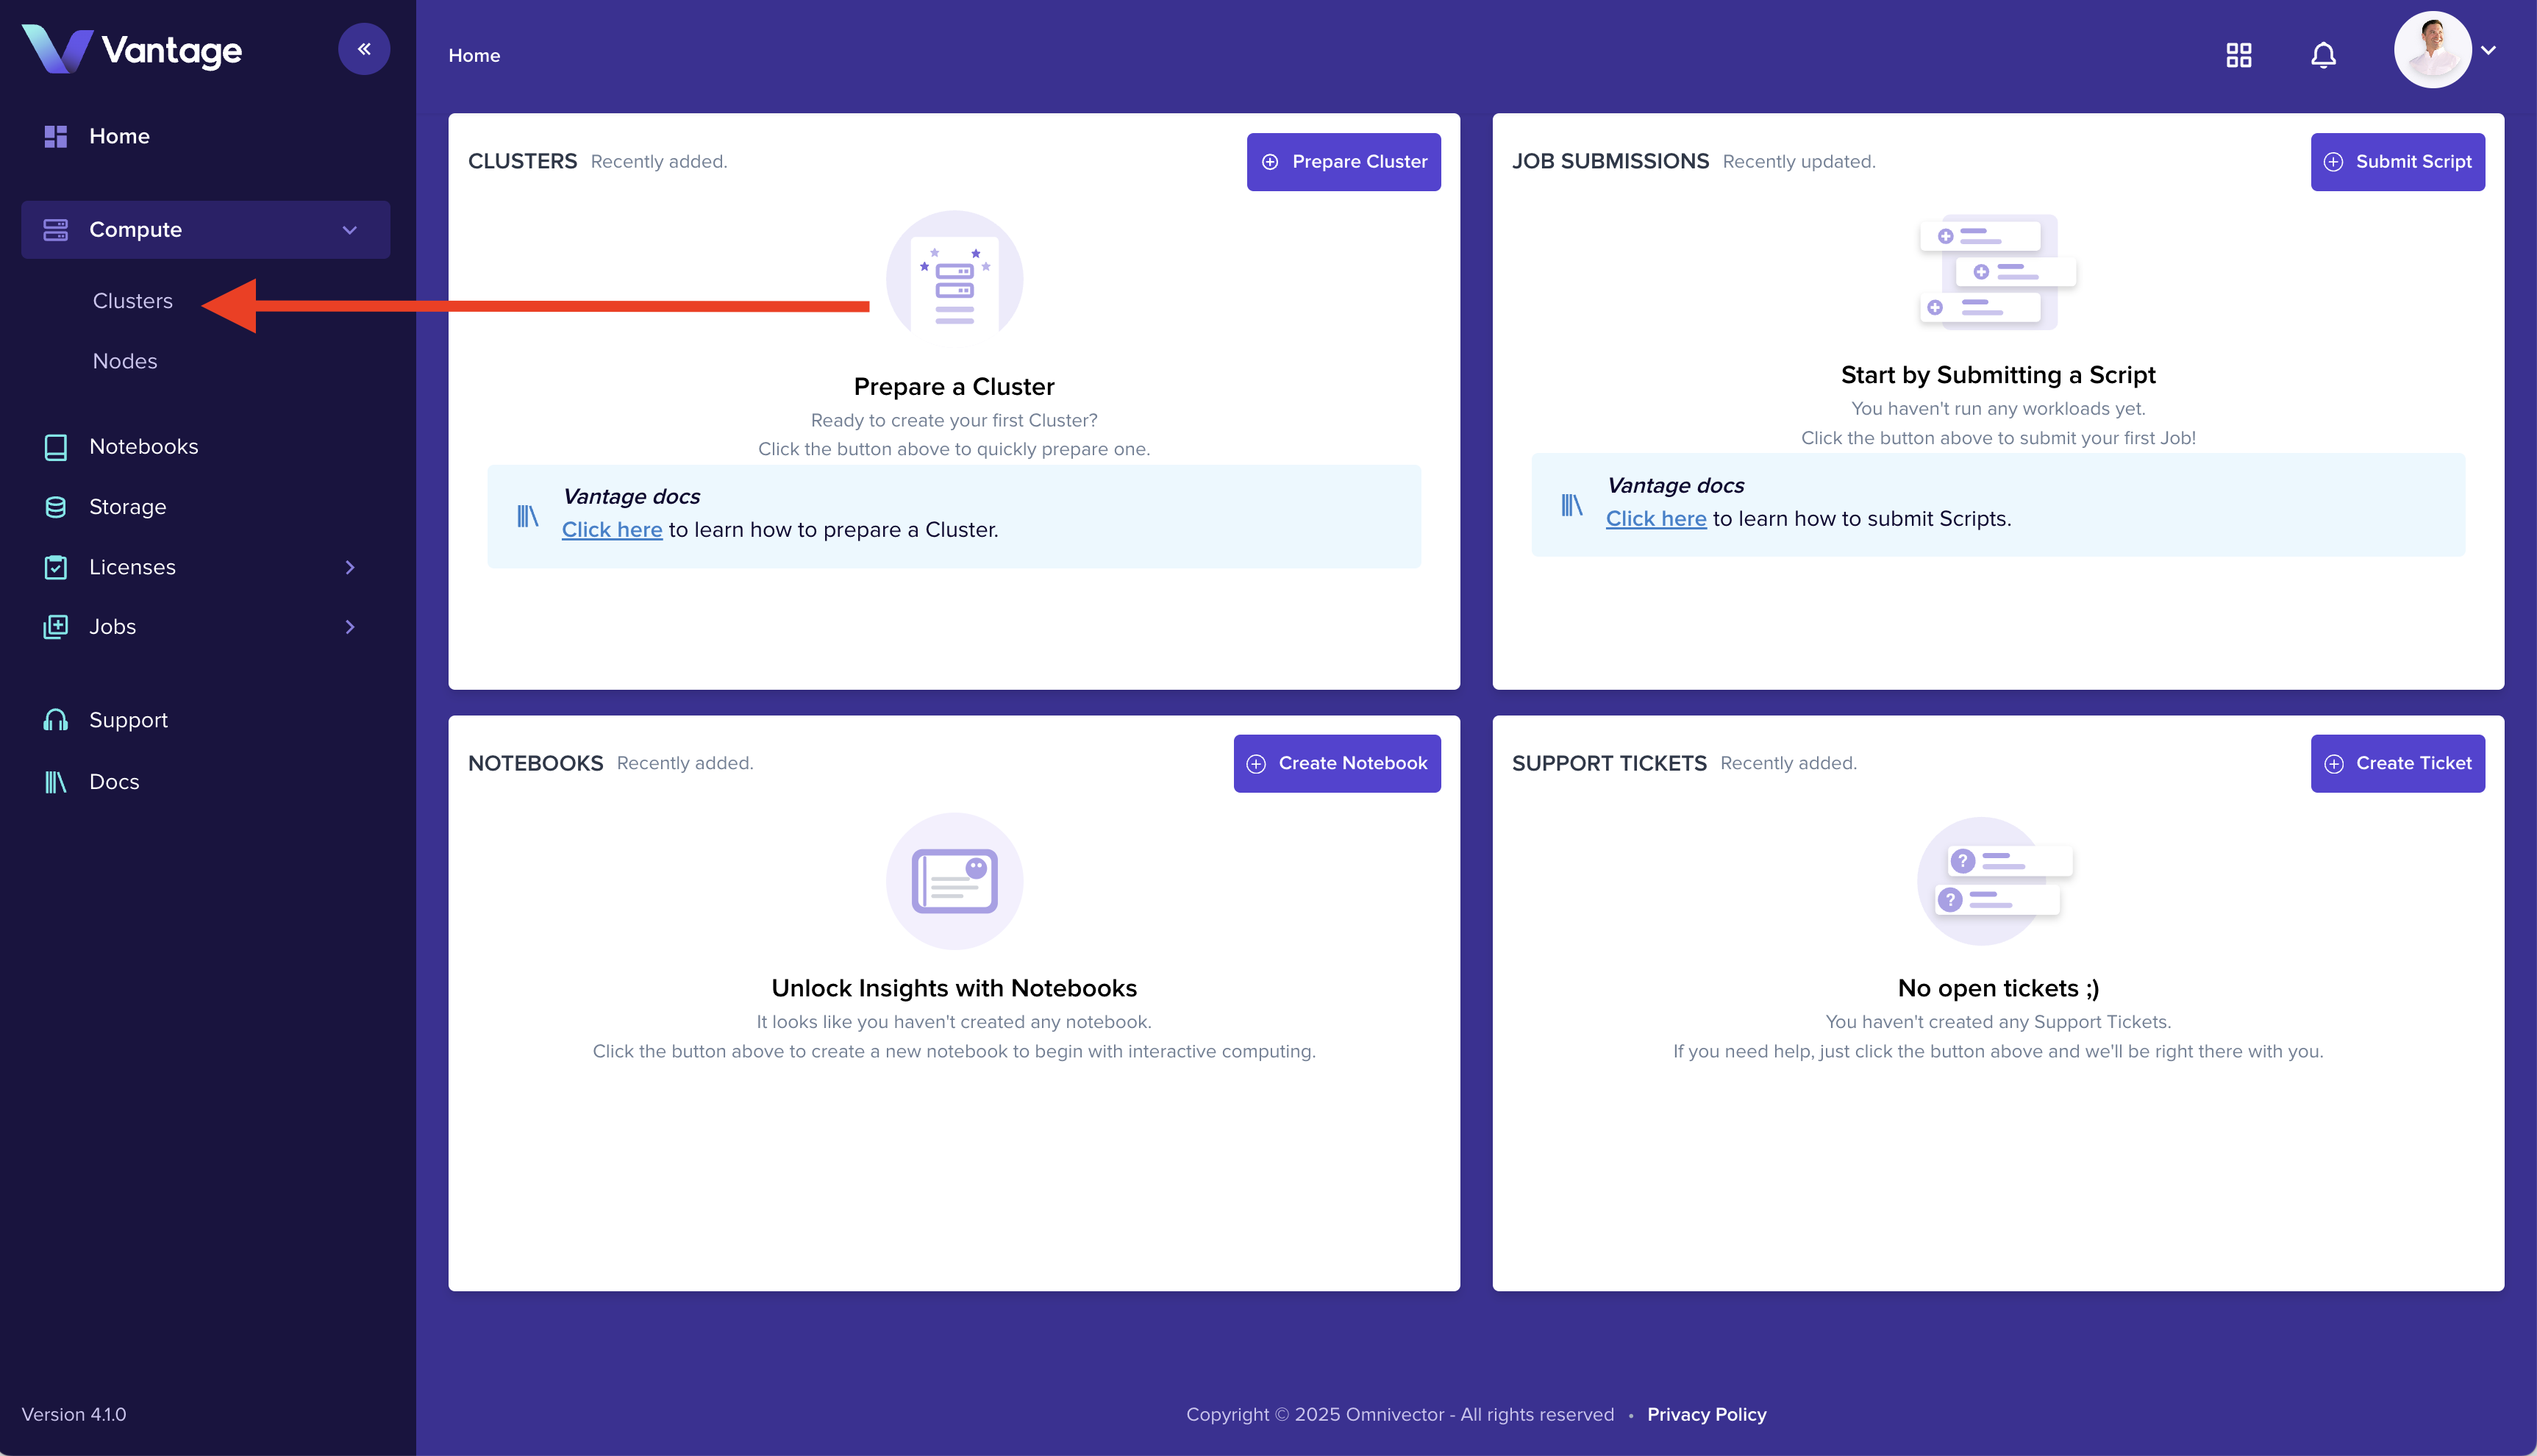
Task: Click the Support headset icon
Action: click(56, 720)
